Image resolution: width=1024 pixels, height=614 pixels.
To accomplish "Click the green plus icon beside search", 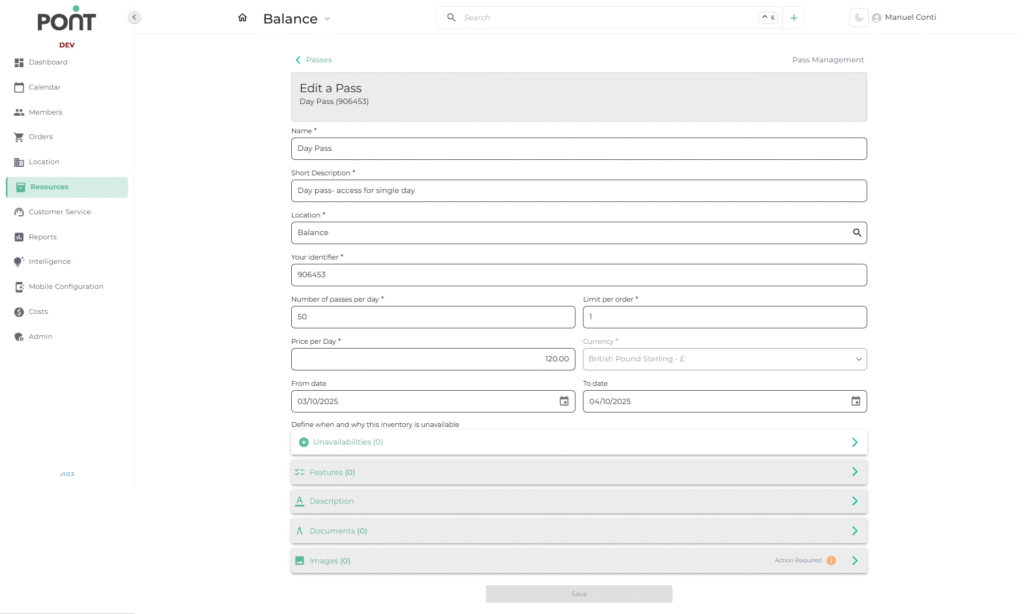I will [x=794, y=18].
